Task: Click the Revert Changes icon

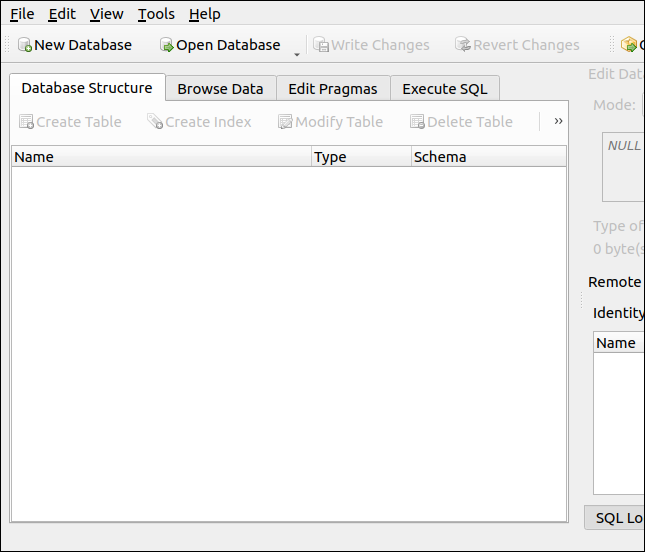Action: [463, 45]
